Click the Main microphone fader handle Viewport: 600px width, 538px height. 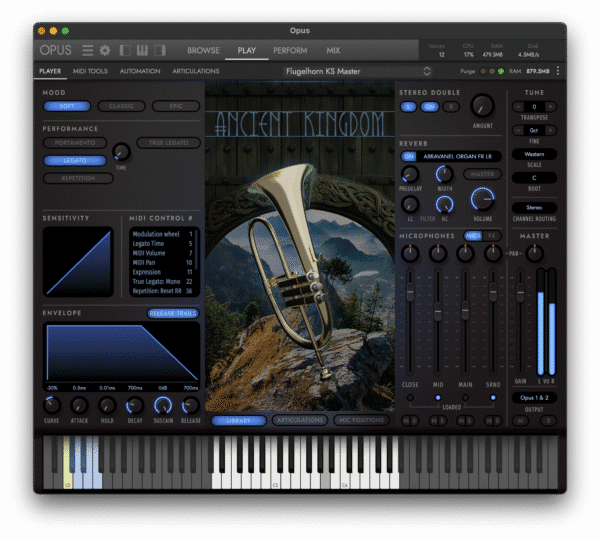tap(465, 310)
